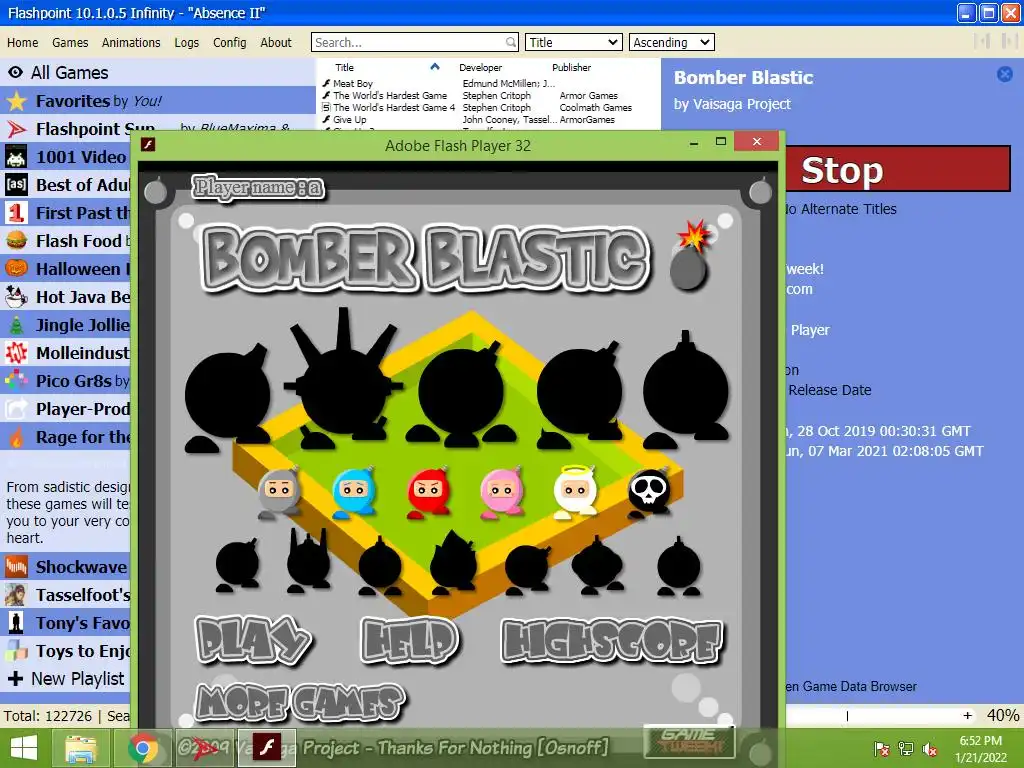This screenshot has width=1024, height=768.
Task: Select the white angel bomber character
Action: pyautogui.click(x=575, y=491)
